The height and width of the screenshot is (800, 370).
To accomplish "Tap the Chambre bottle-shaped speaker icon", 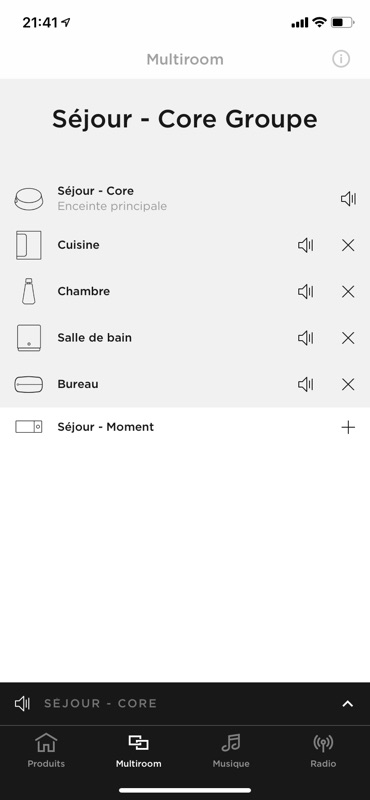I will pos(29,291).
